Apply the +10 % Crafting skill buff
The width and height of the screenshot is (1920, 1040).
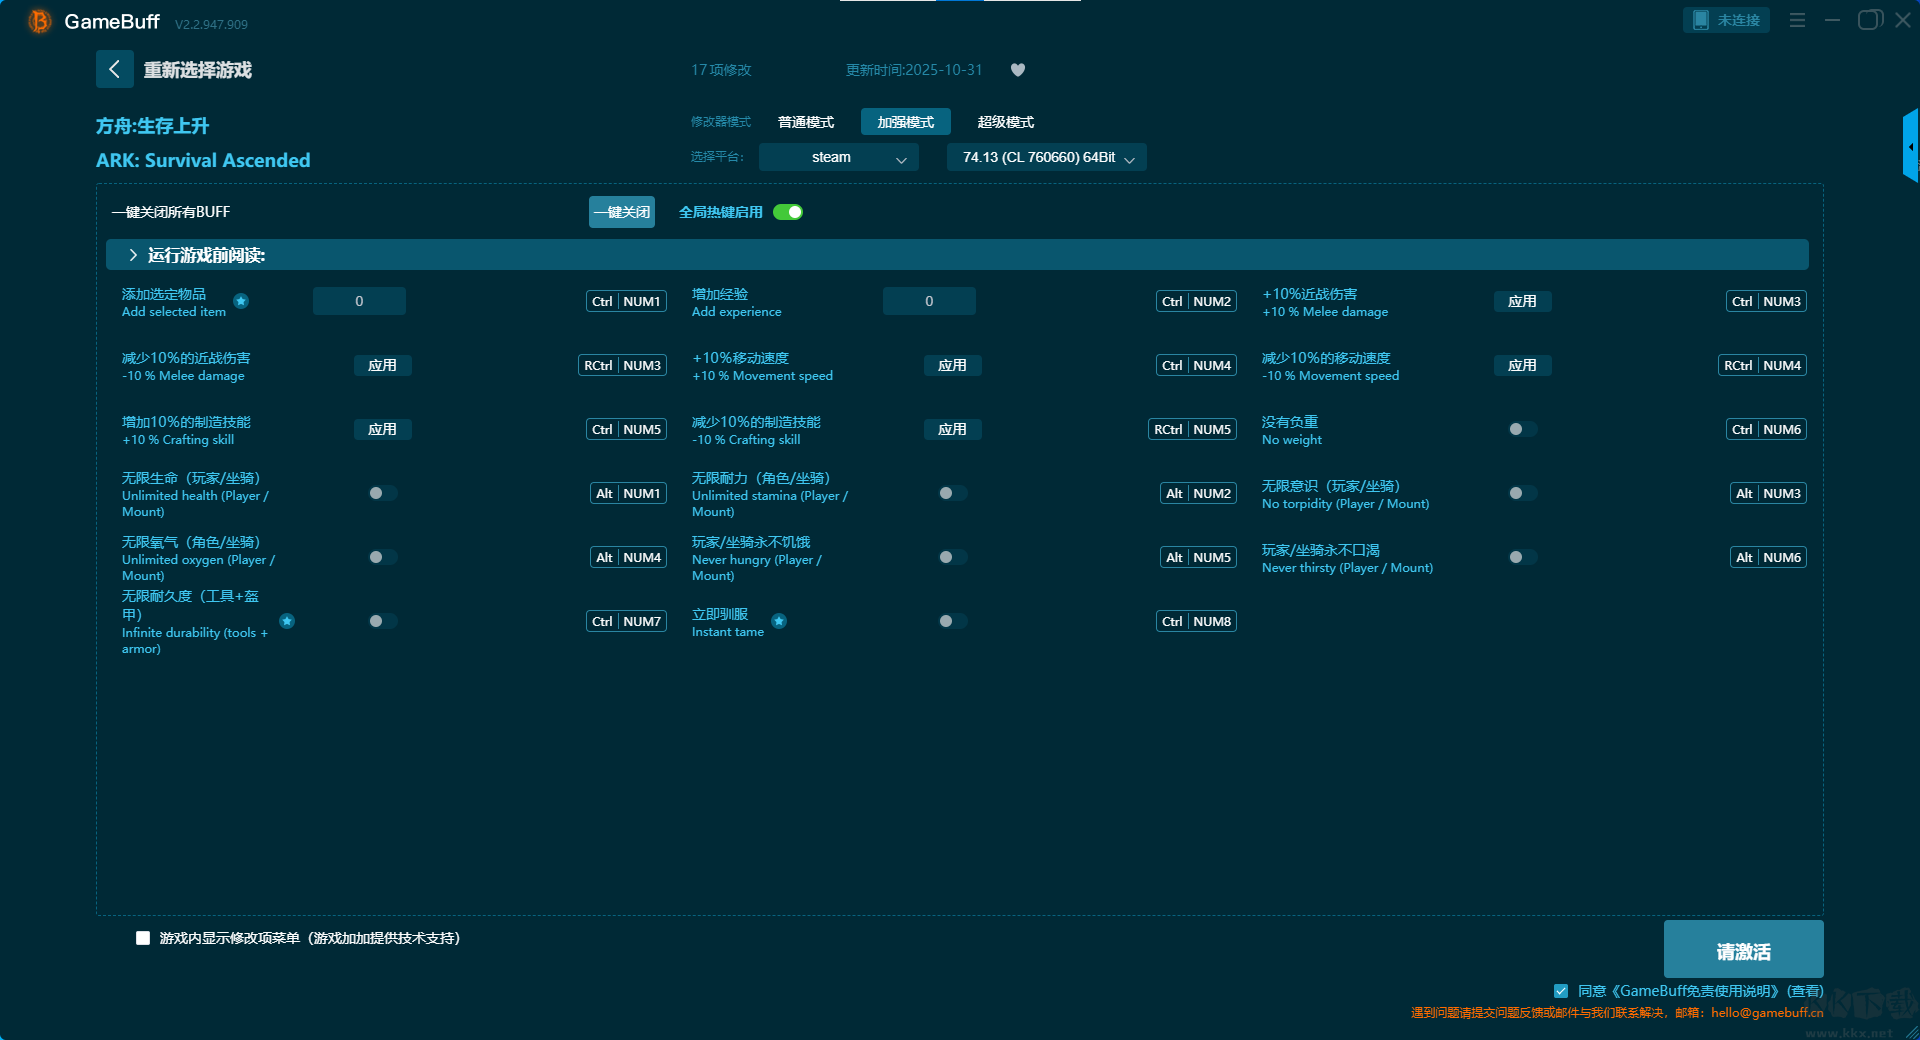[x=383, y=429]
